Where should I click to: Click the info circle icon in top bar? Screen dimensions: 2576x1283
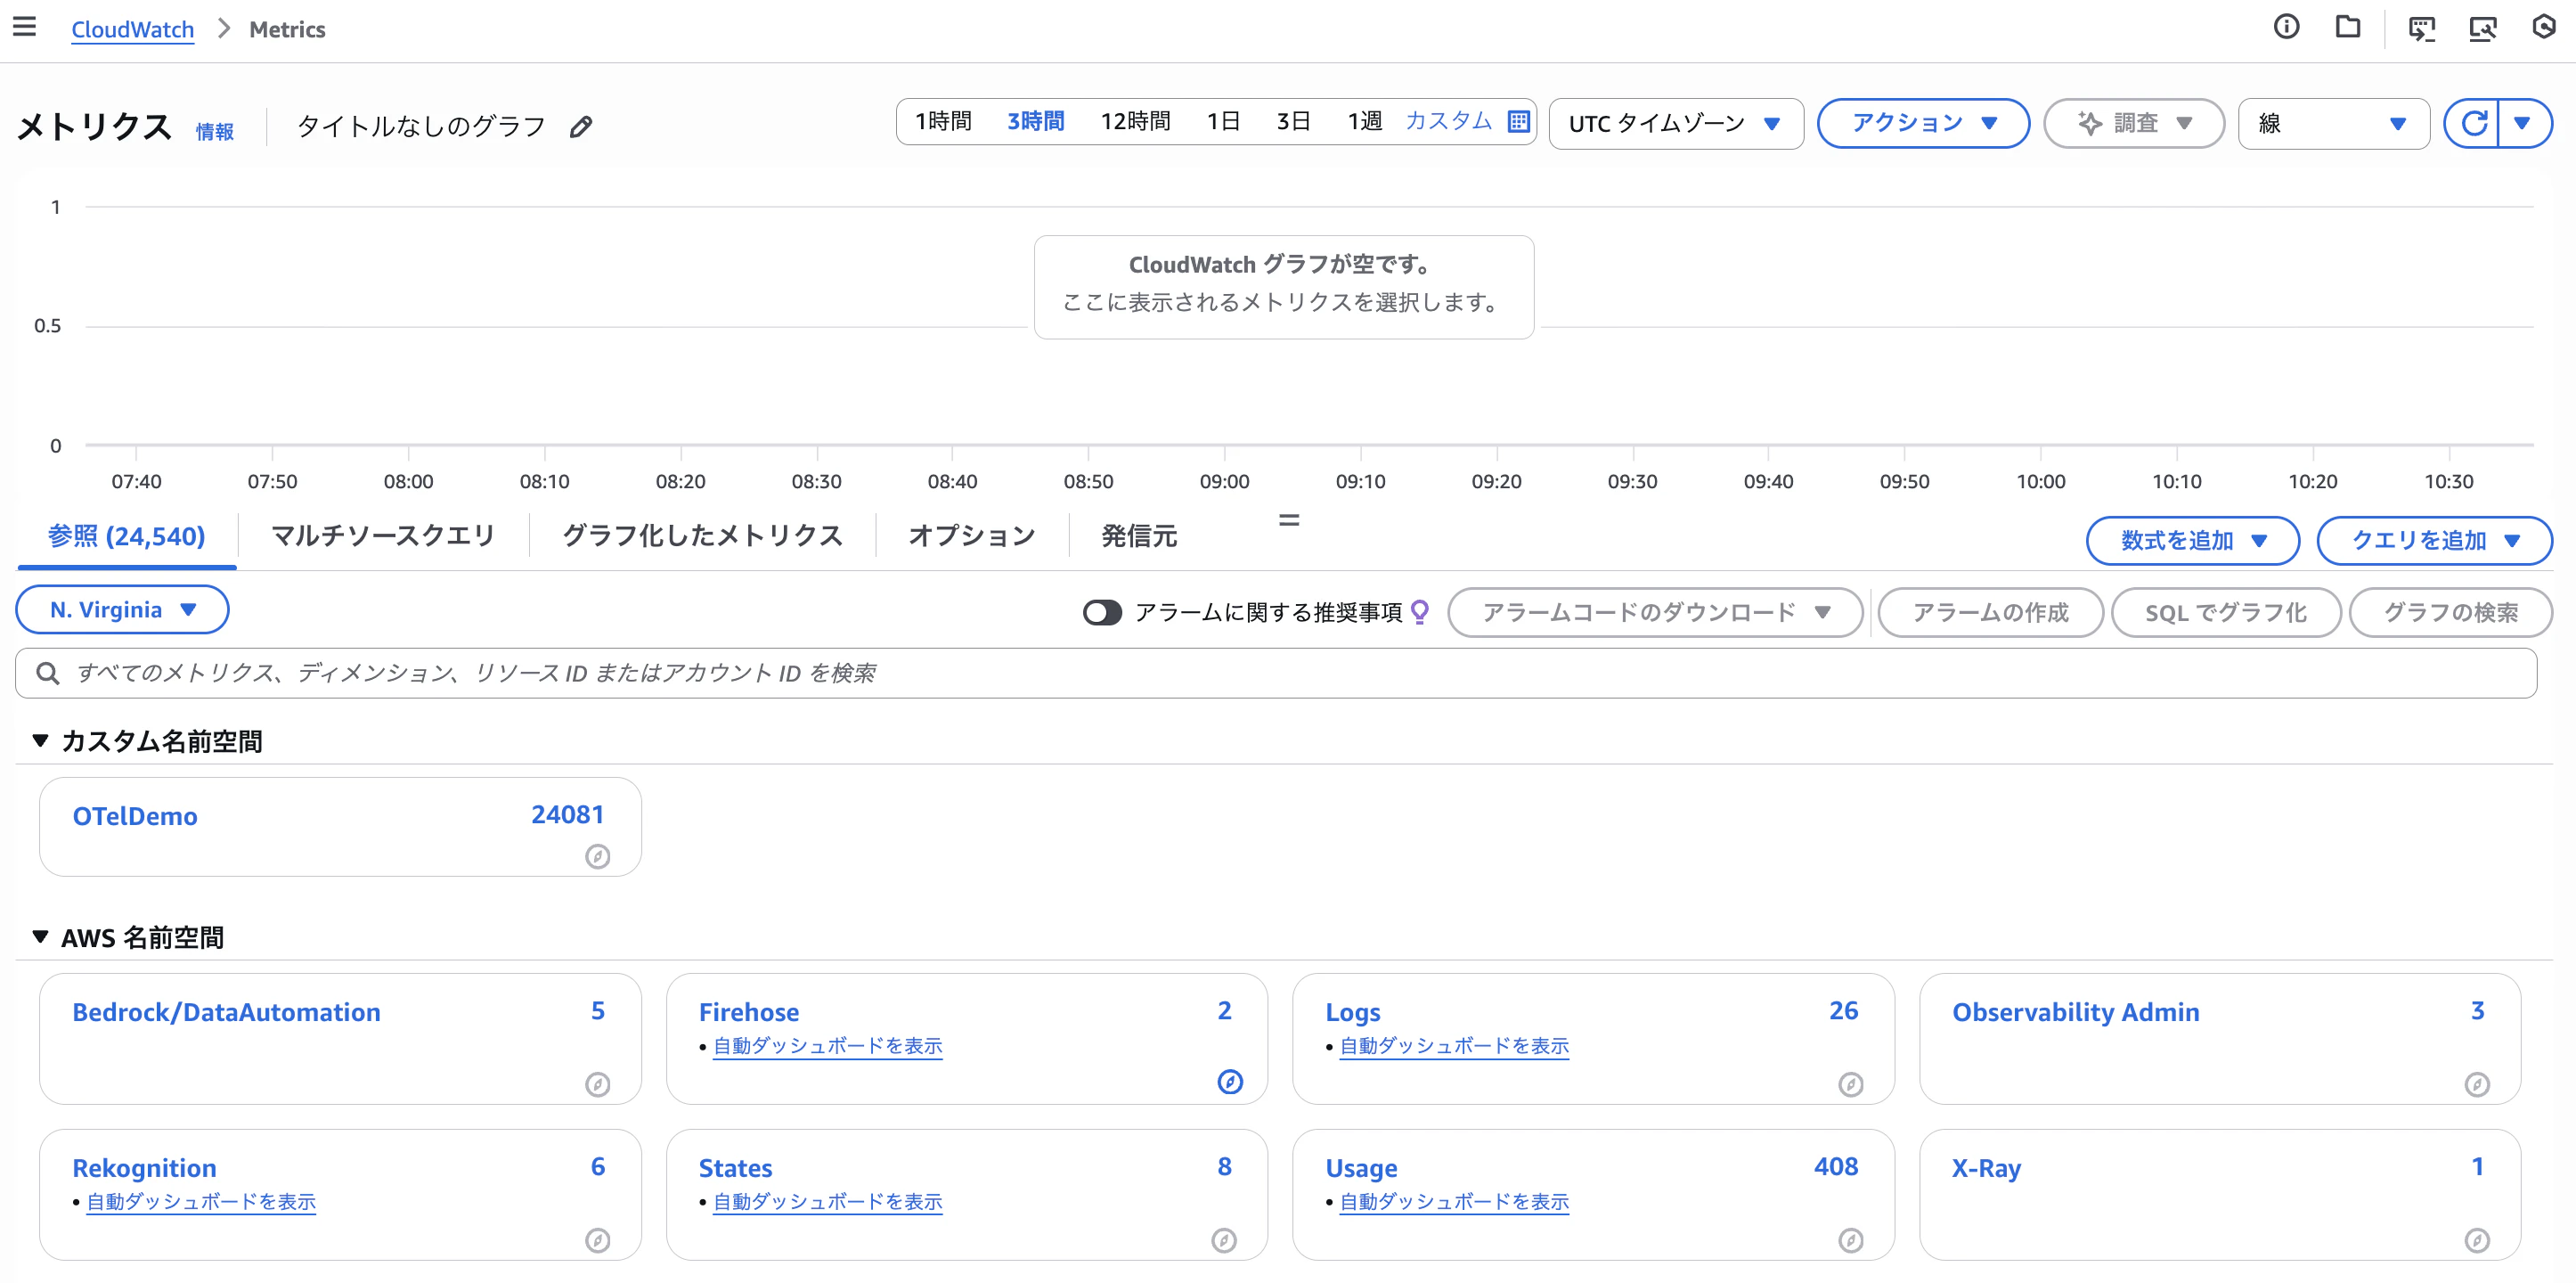2286,27
